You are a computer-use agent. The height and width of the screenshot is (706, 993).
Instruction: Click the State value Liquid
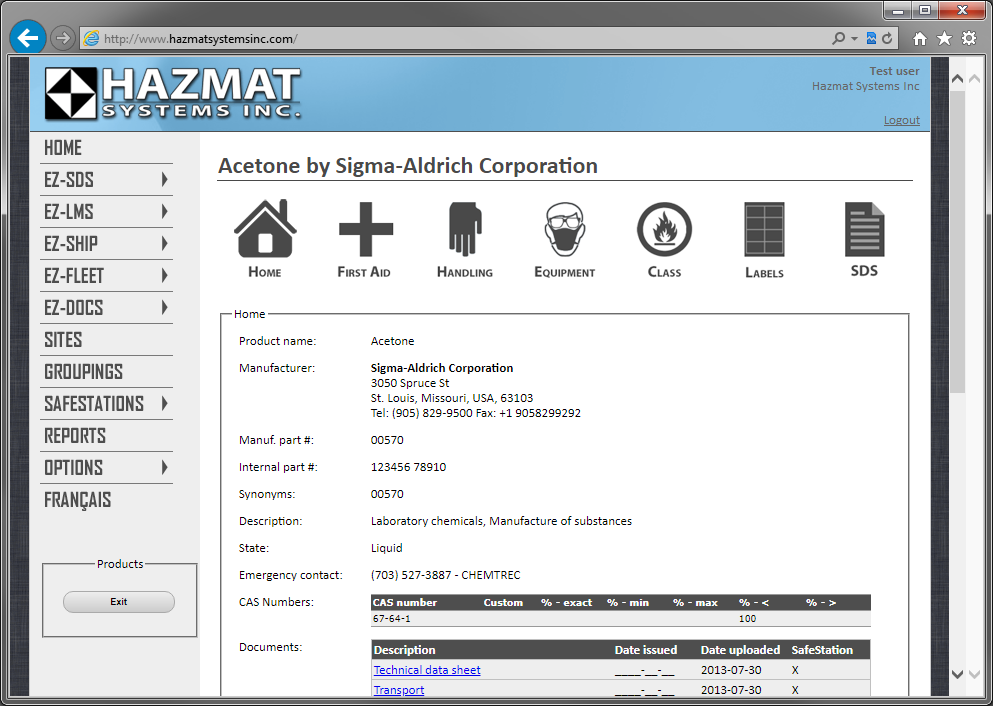pyautogui.click(x=386, y=548)
